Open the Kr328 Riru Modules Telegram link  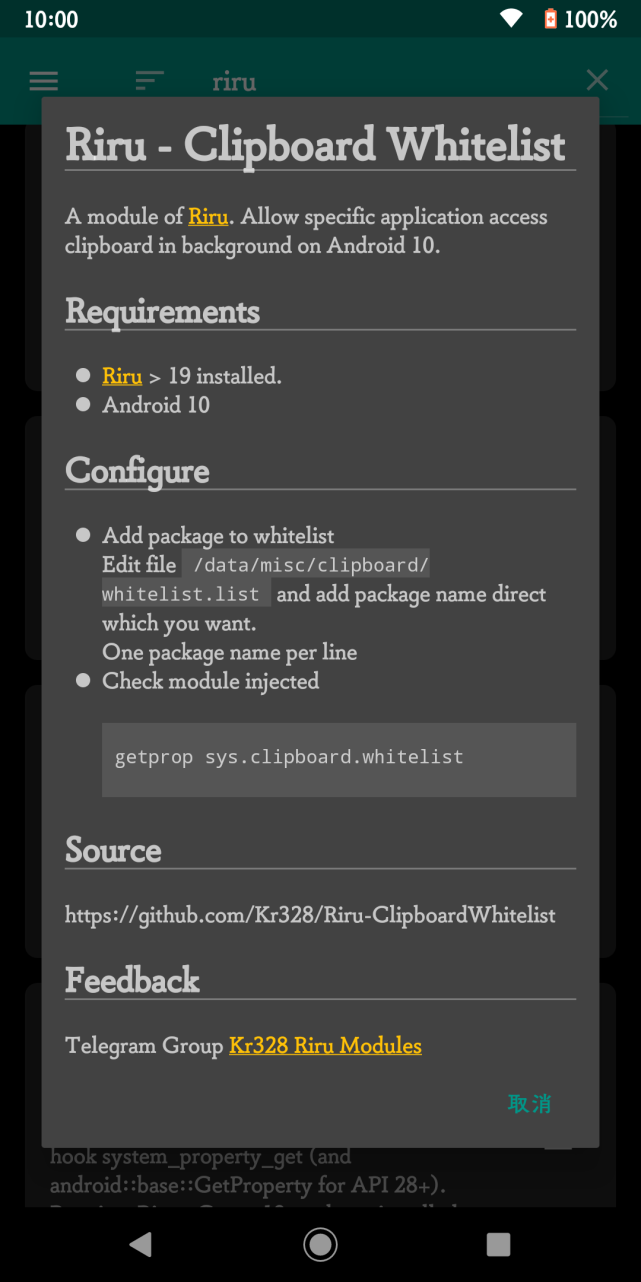pos(325,1045)
